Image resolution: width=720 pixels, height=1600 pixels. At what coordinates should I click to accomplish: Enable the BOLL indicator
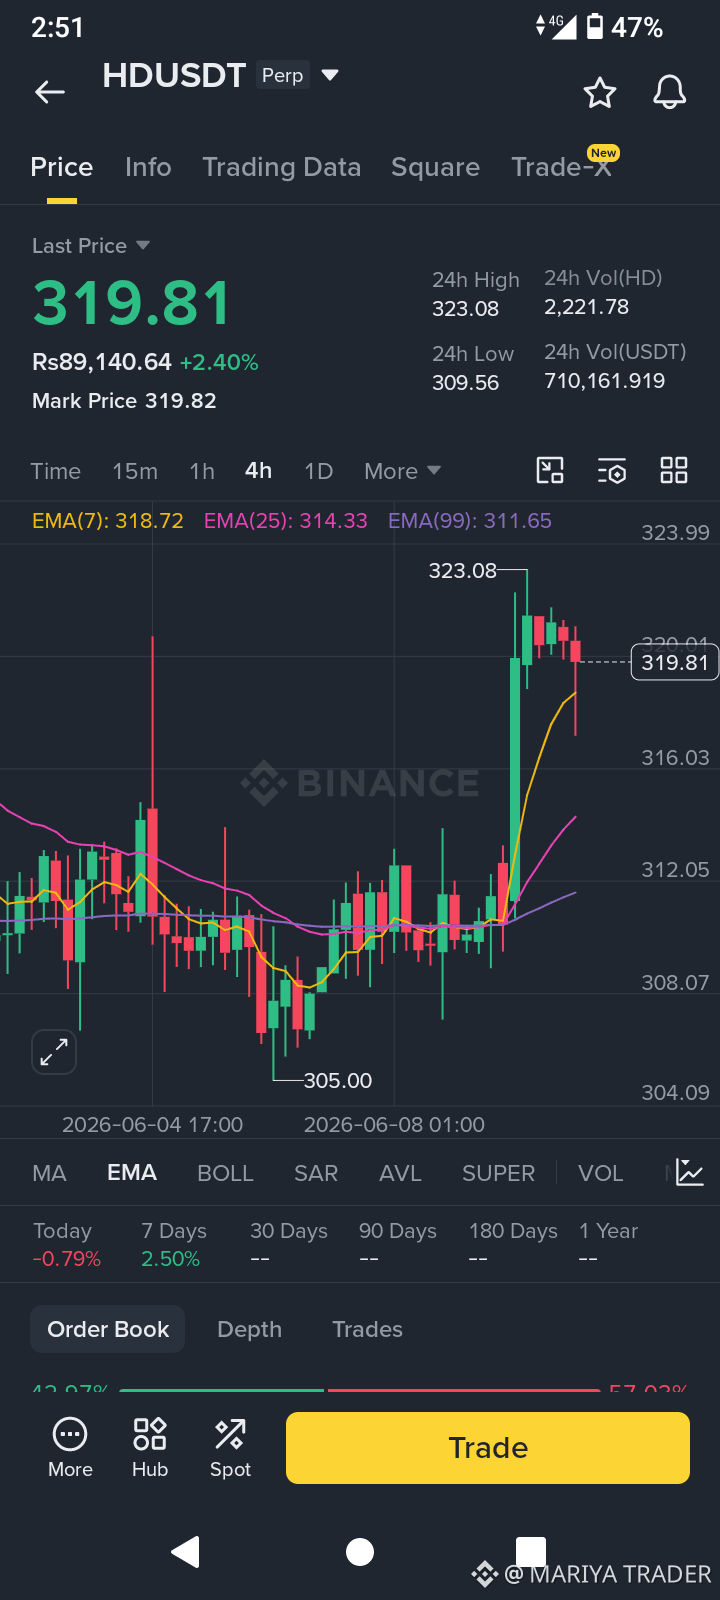226,1173
